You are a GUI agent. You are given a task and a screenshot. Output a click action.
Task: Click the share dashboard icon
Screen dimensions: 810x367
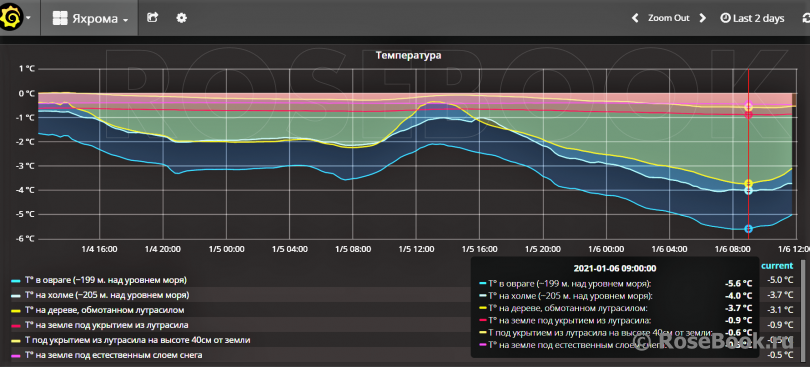pos(152,18)
